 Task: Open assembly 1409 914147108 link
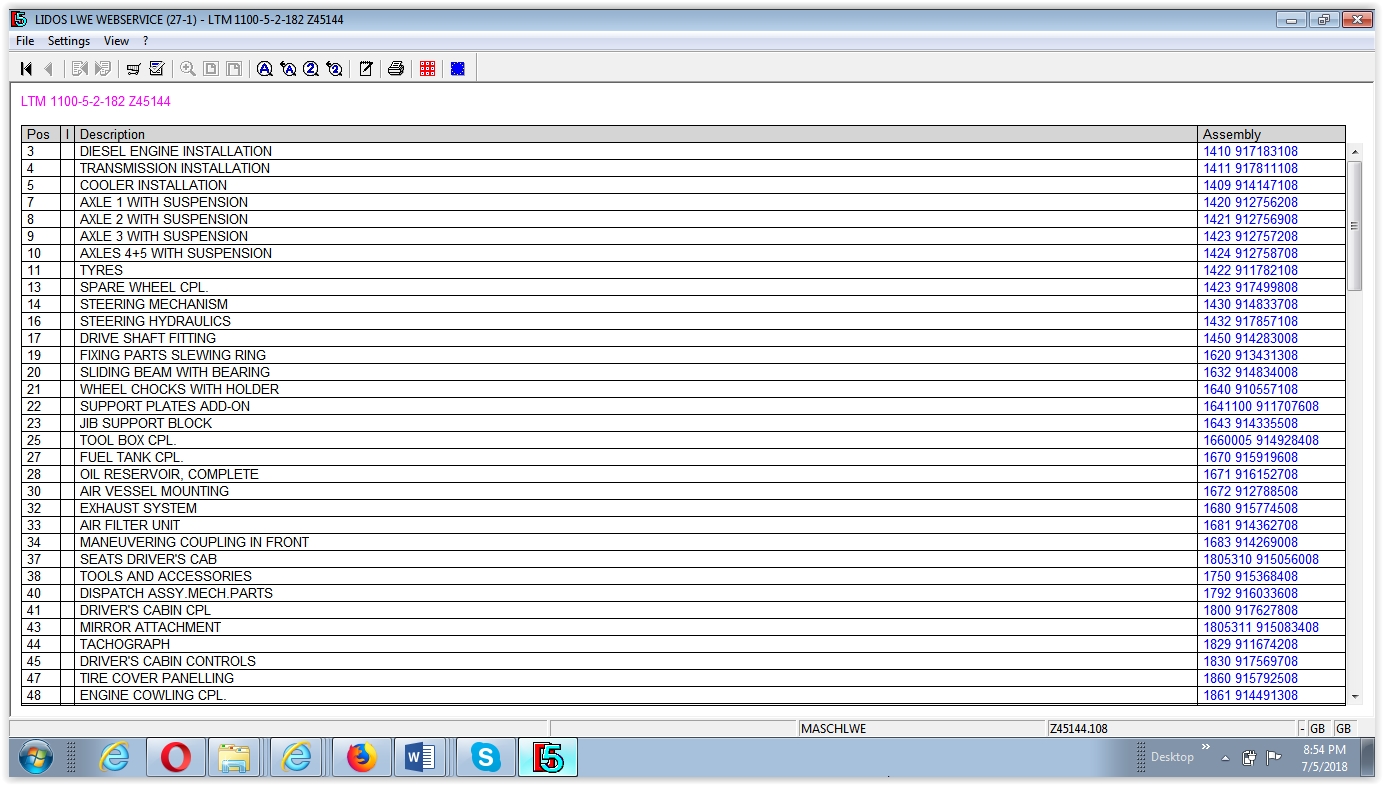tap(1250, 186)
